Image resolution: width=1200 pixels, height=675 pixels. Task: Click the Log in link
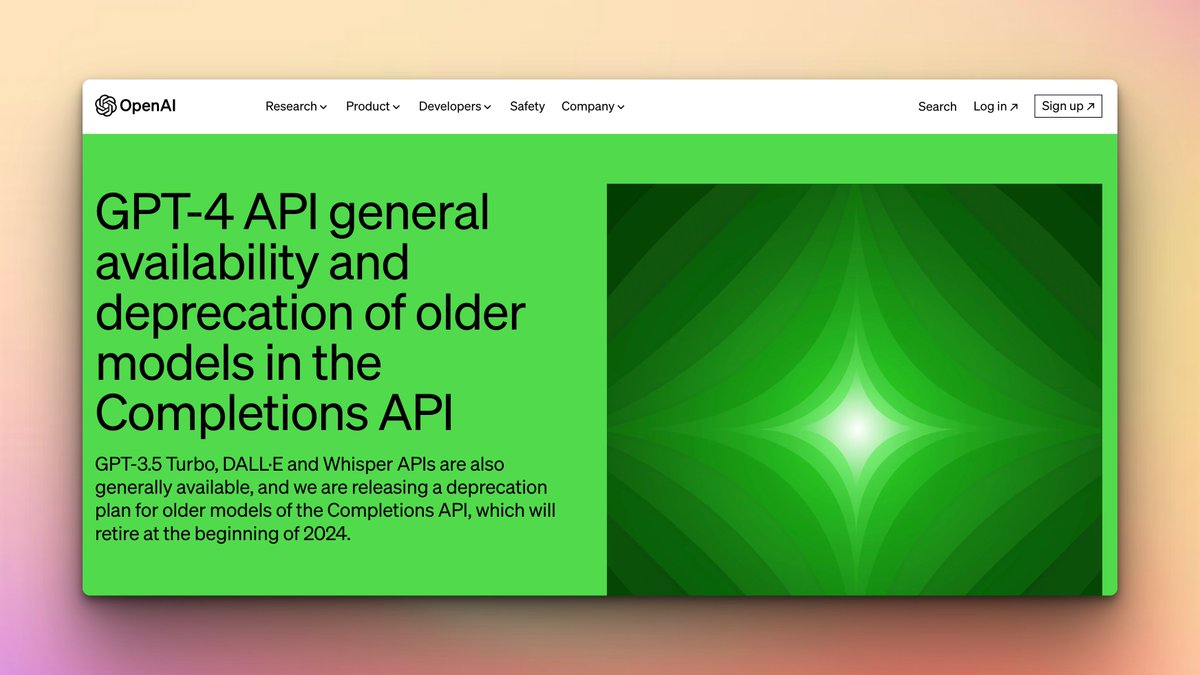996,106
